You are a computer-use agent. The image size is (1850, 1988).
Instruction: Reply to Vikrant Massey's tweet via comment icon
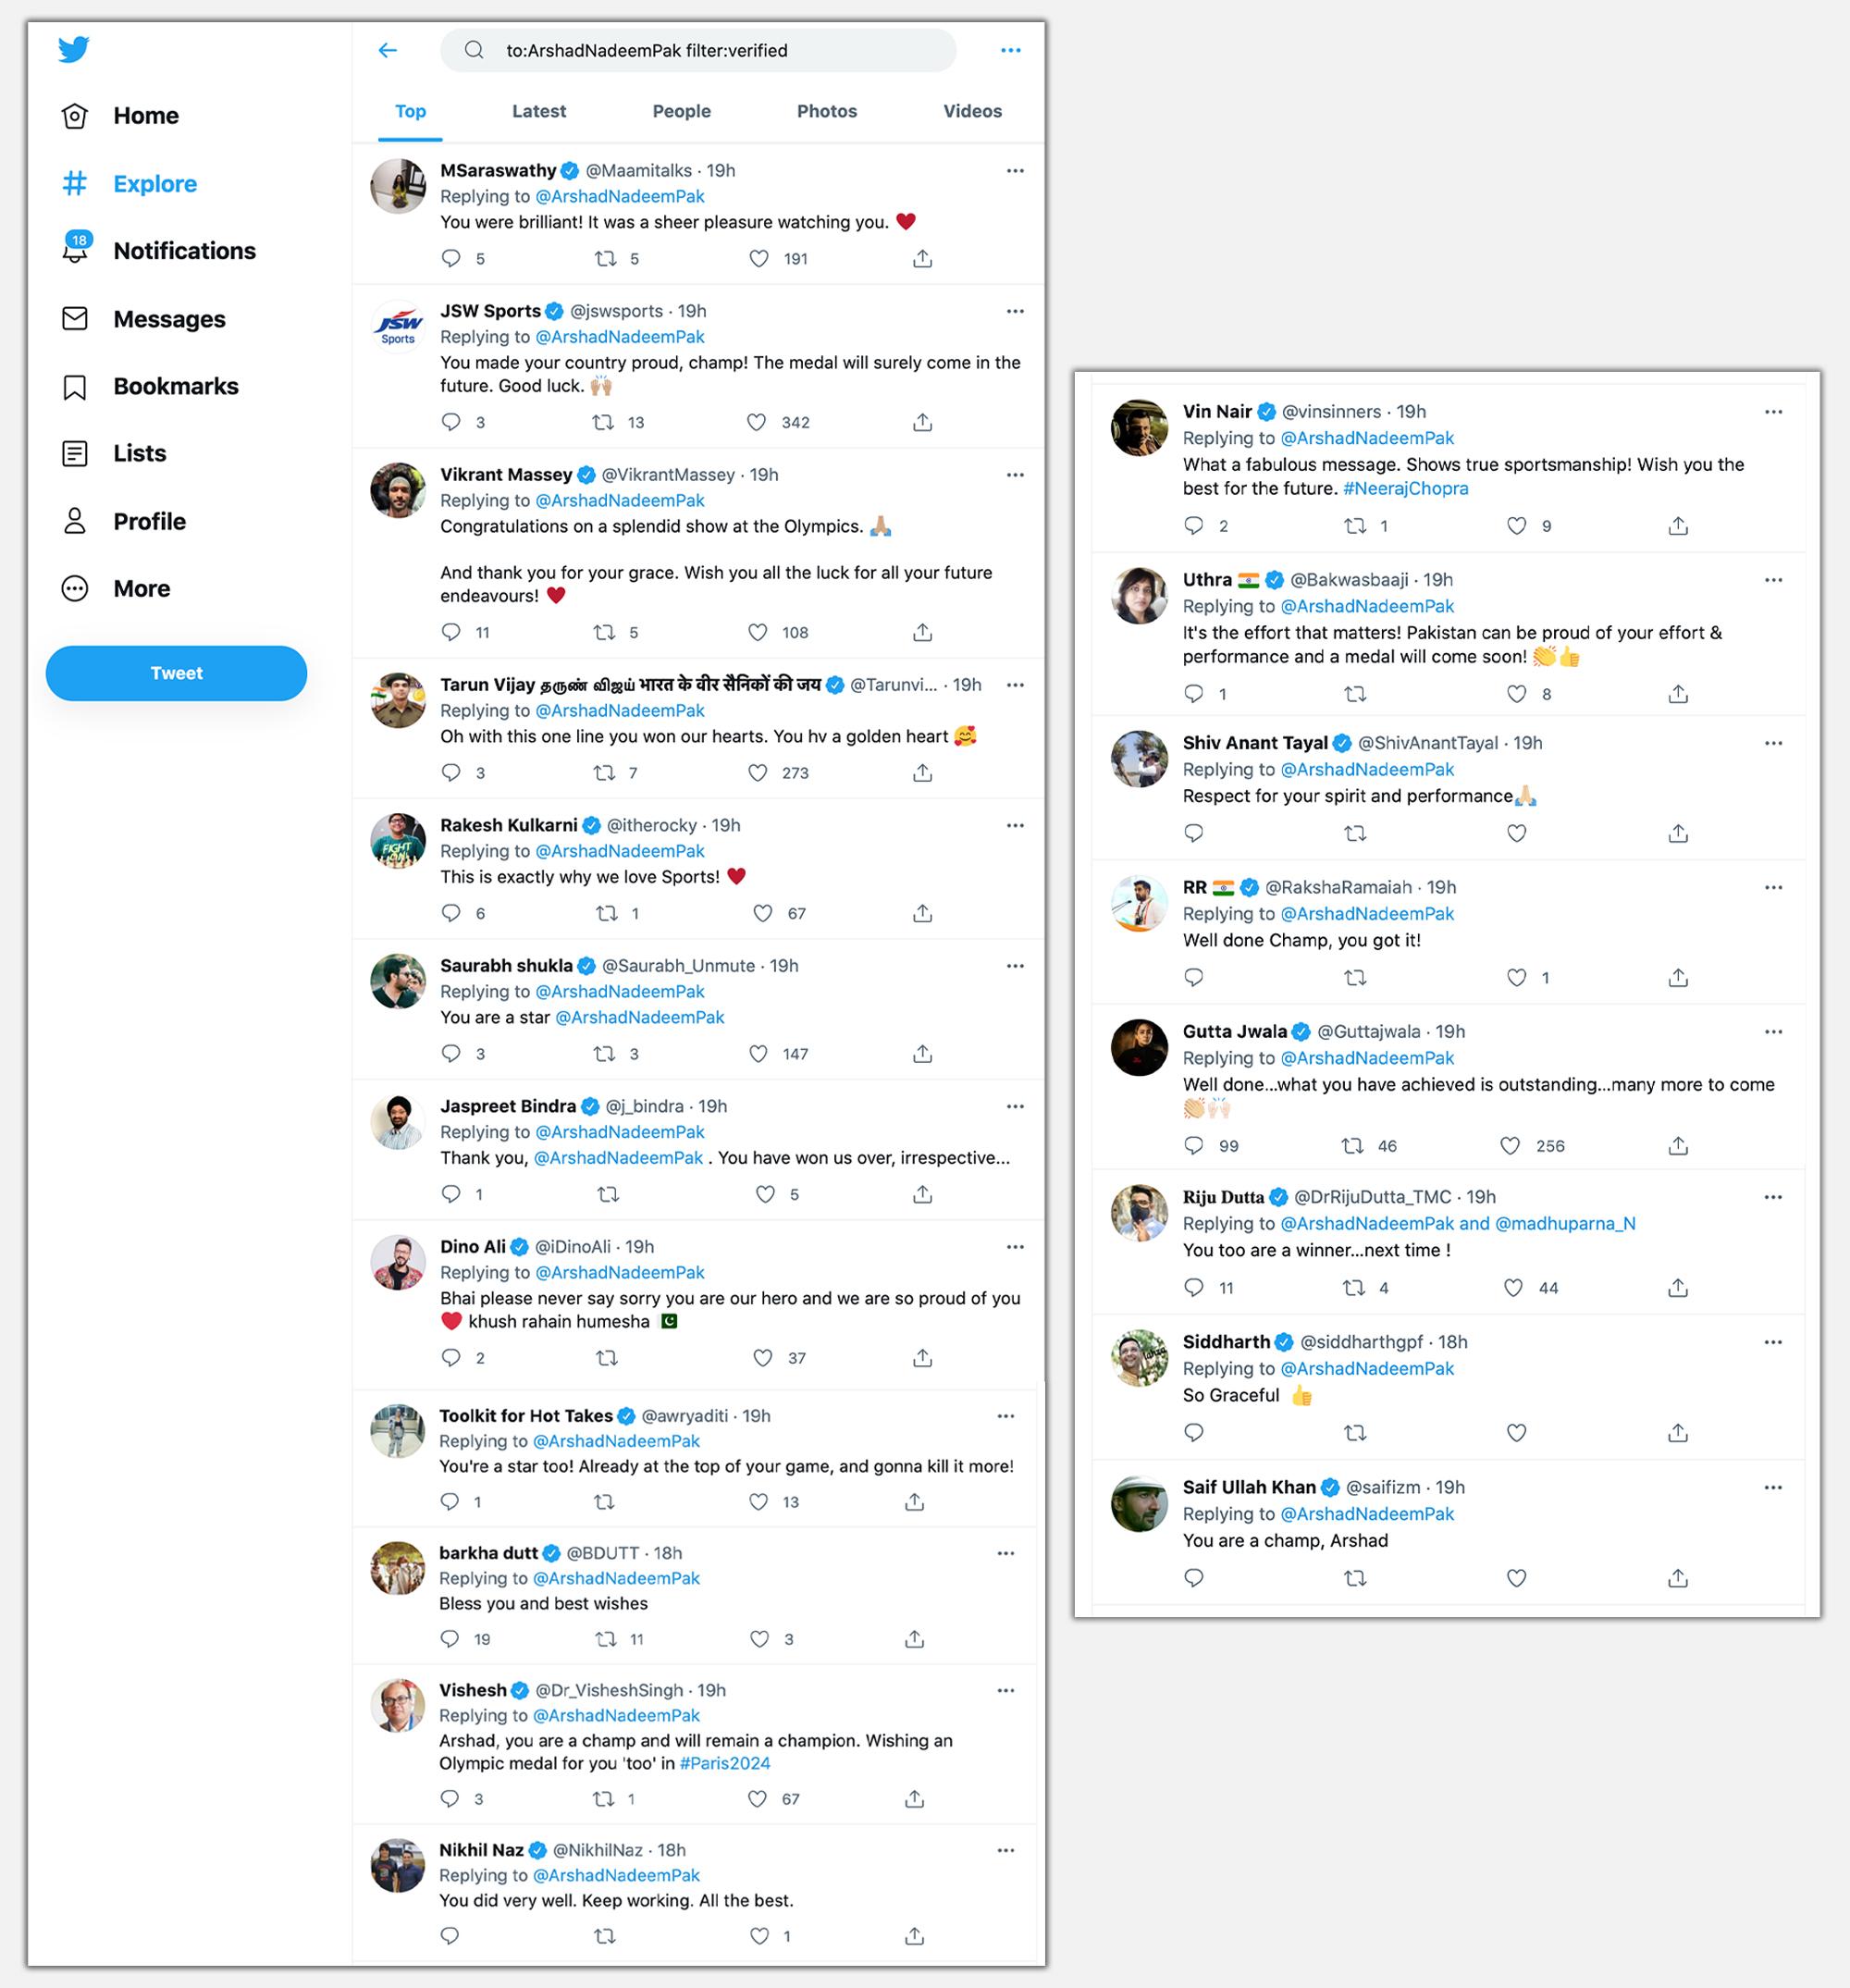(x=451, y=632)
